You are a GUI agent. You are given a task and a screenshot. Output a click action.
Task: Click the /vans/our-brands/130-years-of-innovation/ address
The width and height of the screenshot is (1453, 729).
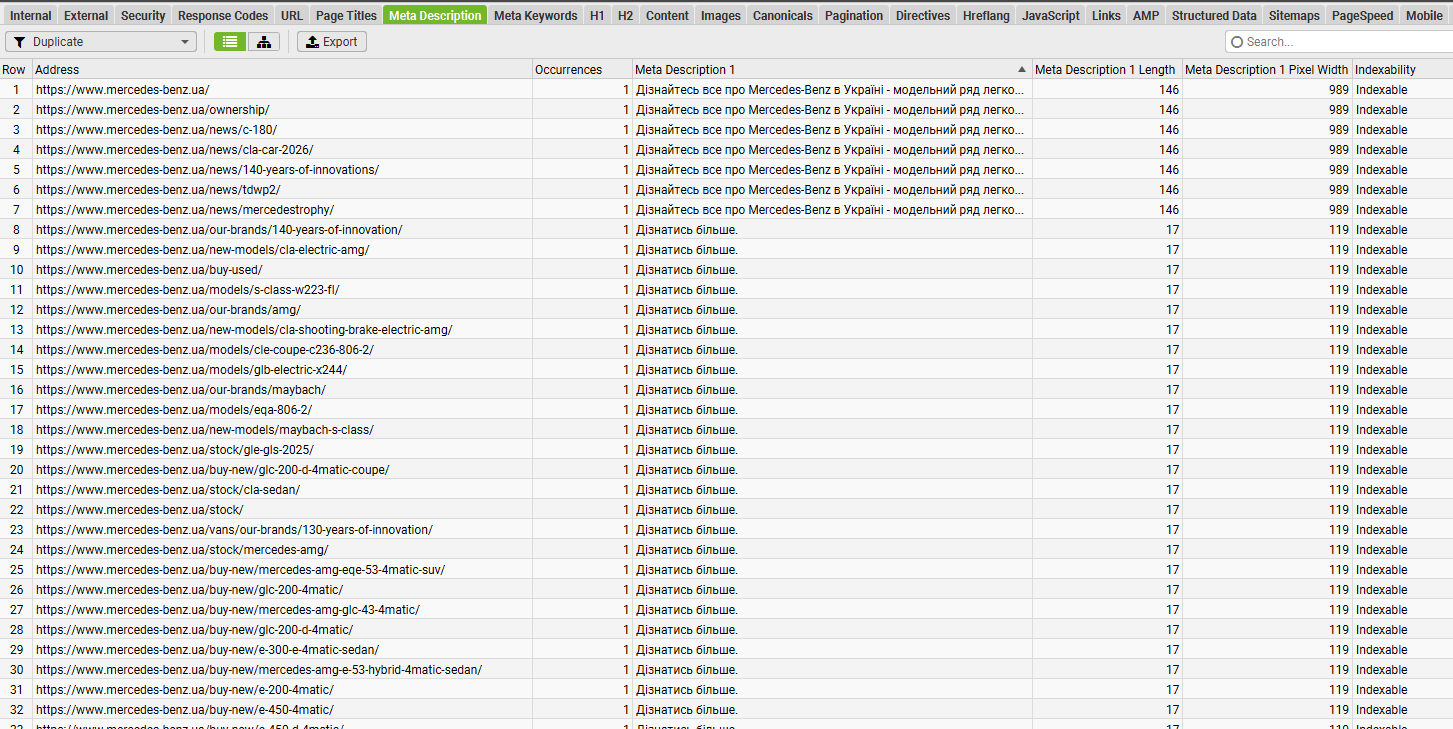[234, 530]
